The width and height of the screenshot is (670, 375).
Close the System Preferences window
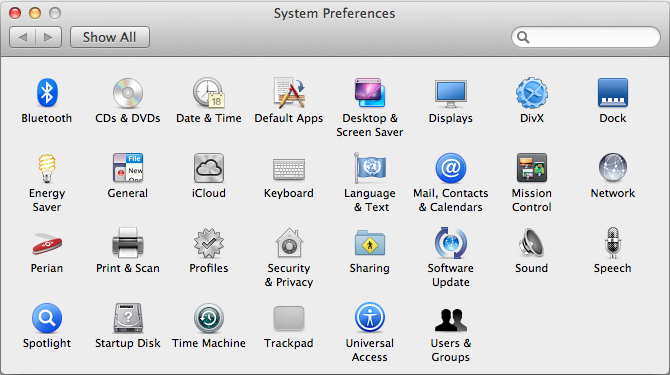(15, 13)
